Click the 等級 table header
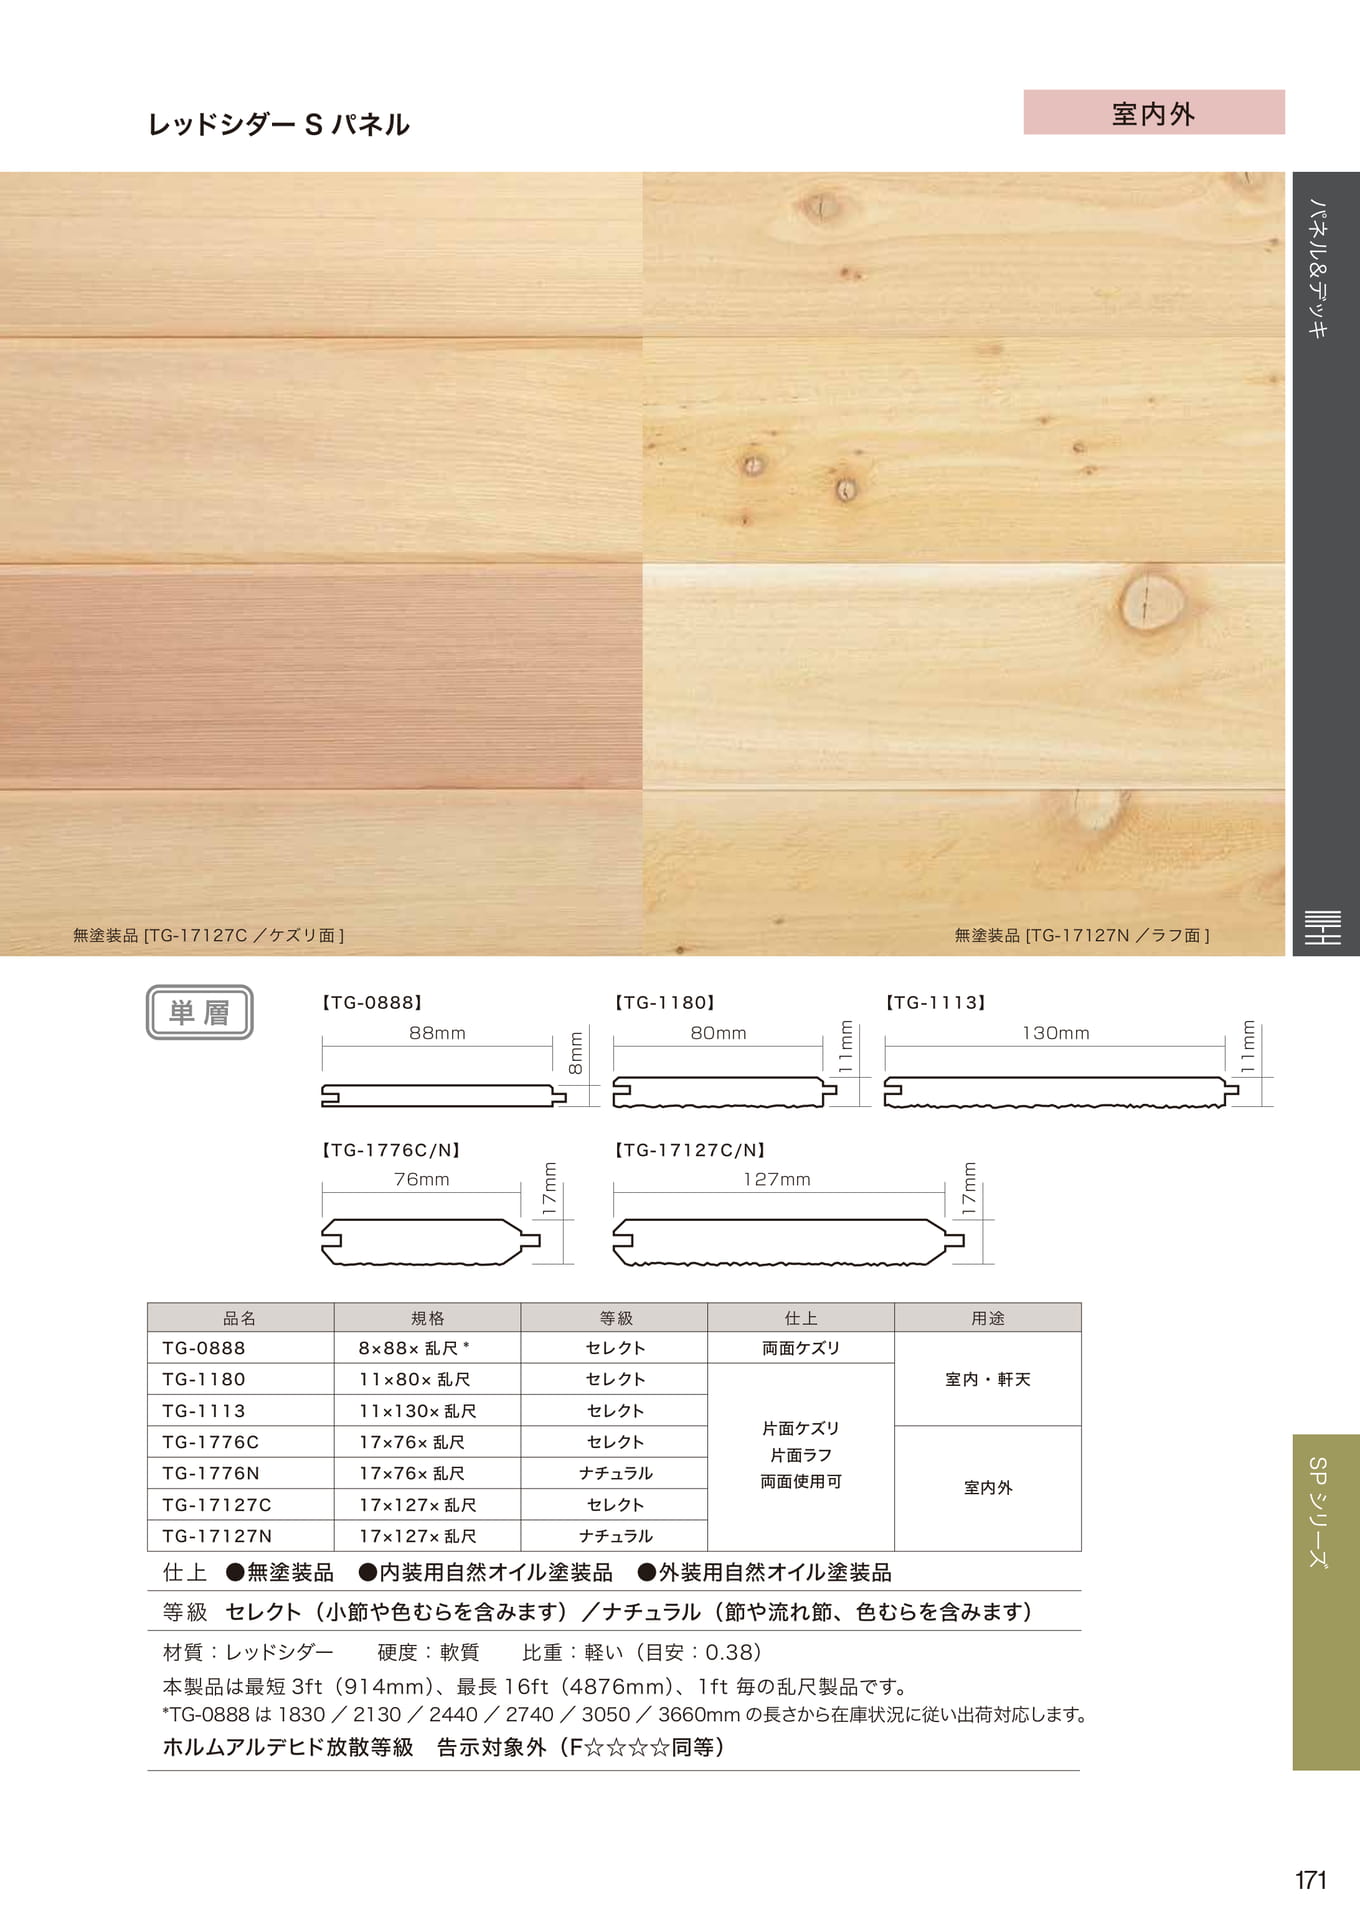This screenshot has width=1360, height=1920. point(614,1318)
